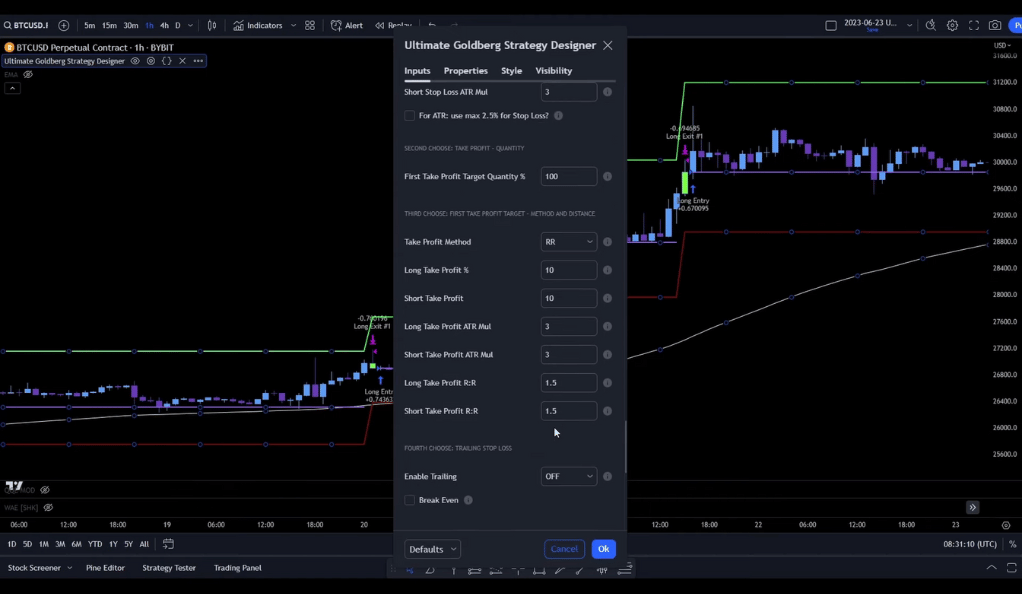Open more options for the strategy legend

point(198,61)
